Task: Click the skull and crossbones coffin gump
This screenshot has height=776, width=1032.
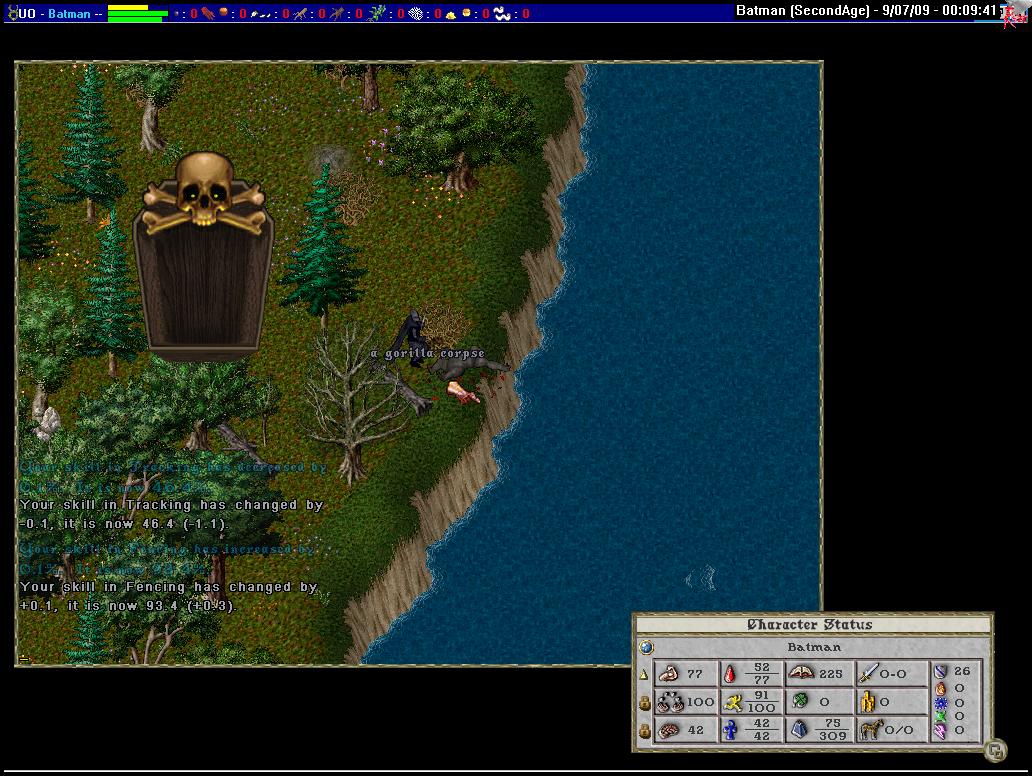Action: 203,258
